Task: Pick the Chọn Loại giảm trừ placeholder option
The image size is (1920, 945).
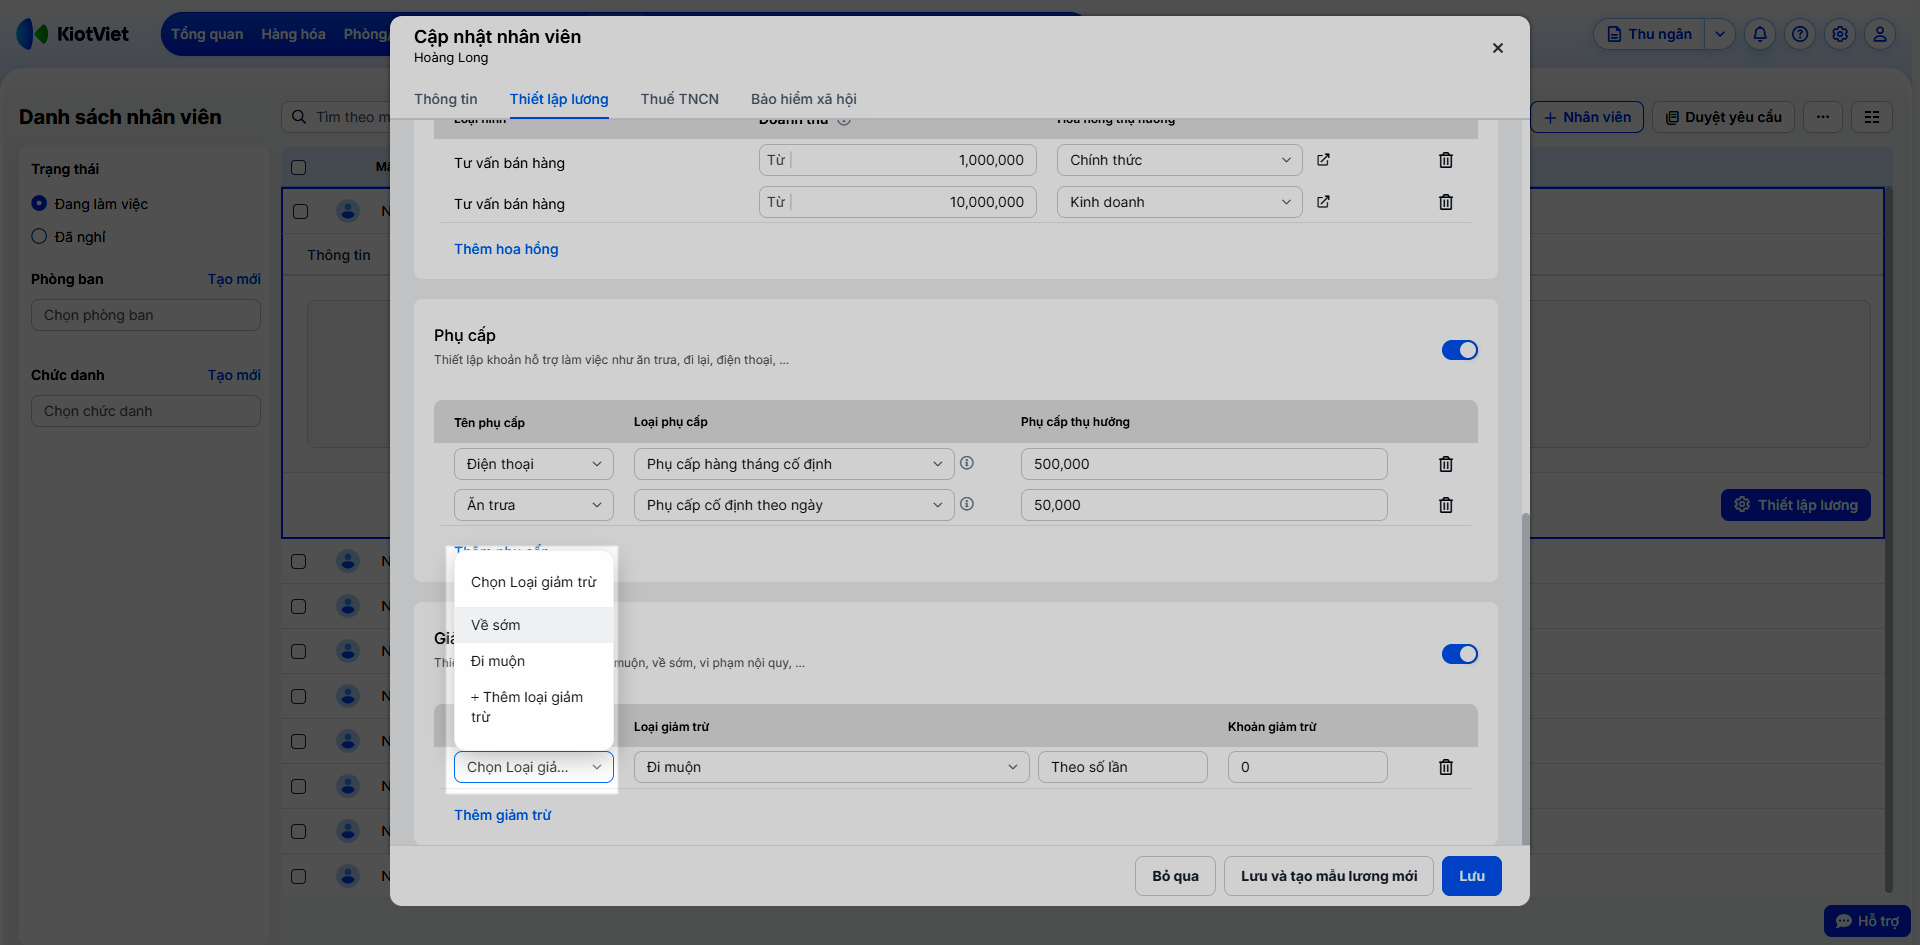Action: [534, 582]
